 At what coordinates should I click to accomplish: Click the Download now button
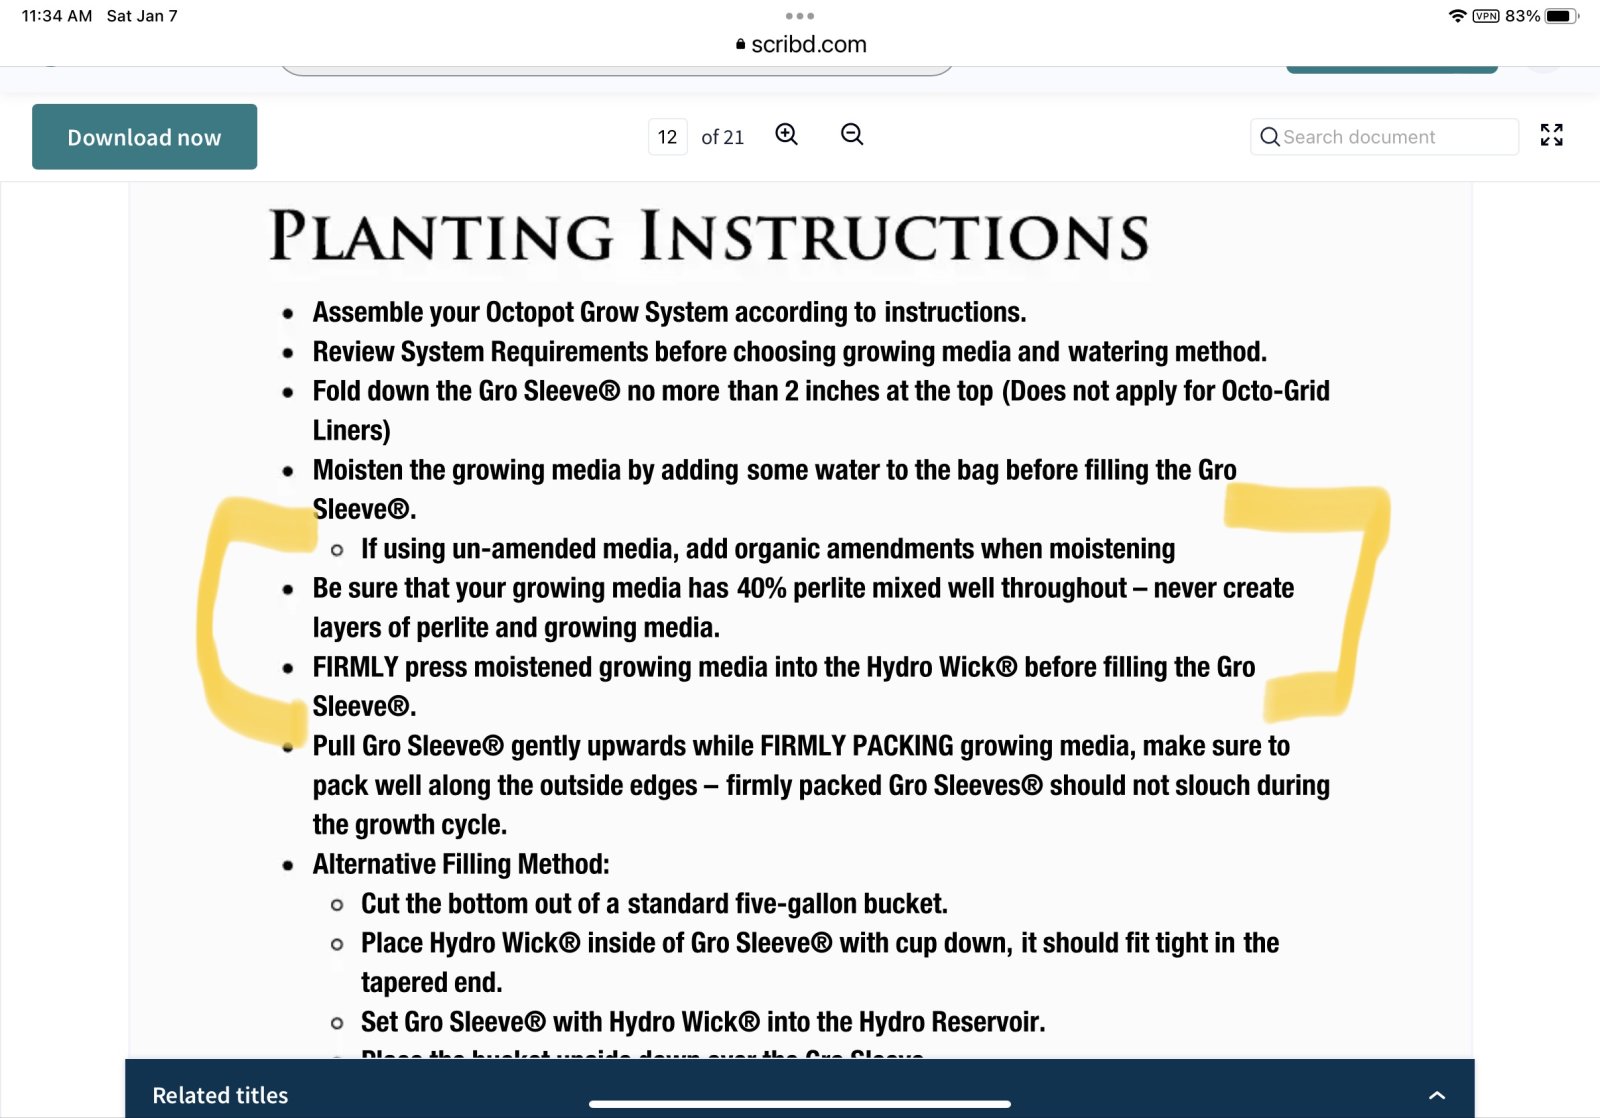click(x=144, y=137)
